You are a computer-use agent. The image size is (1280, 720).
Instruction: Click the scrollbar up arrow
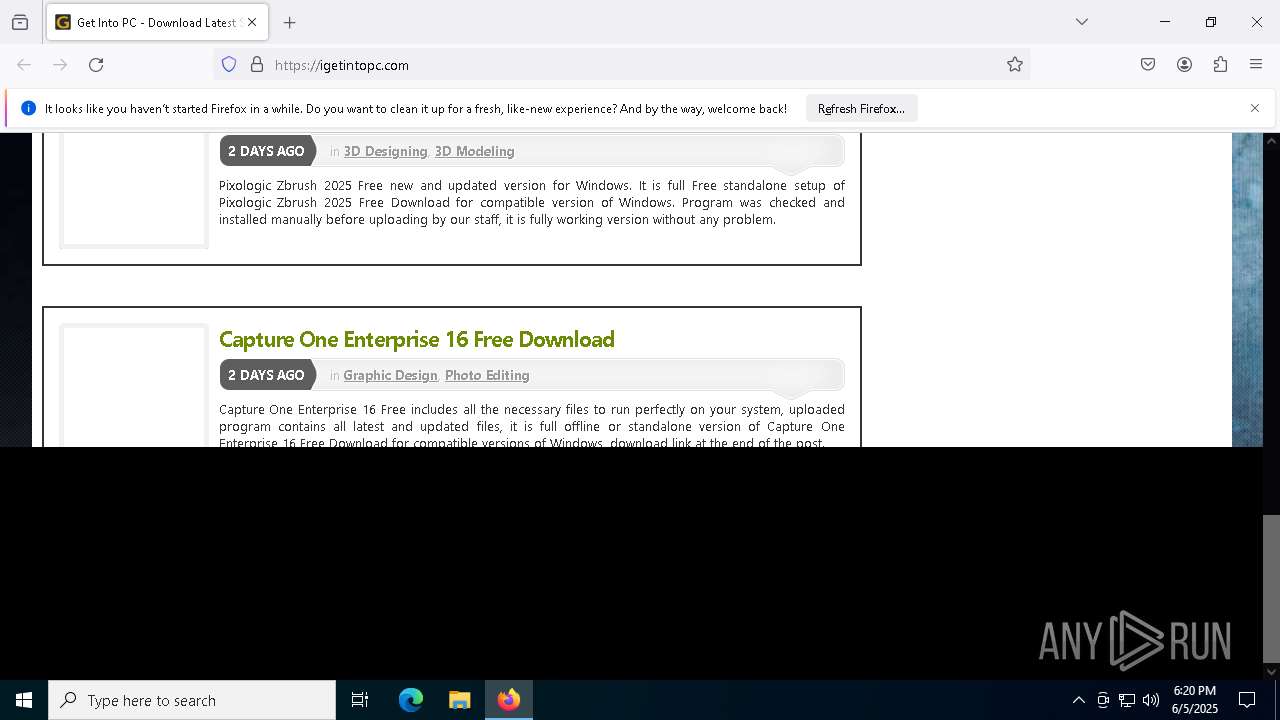pos(1271,141)
